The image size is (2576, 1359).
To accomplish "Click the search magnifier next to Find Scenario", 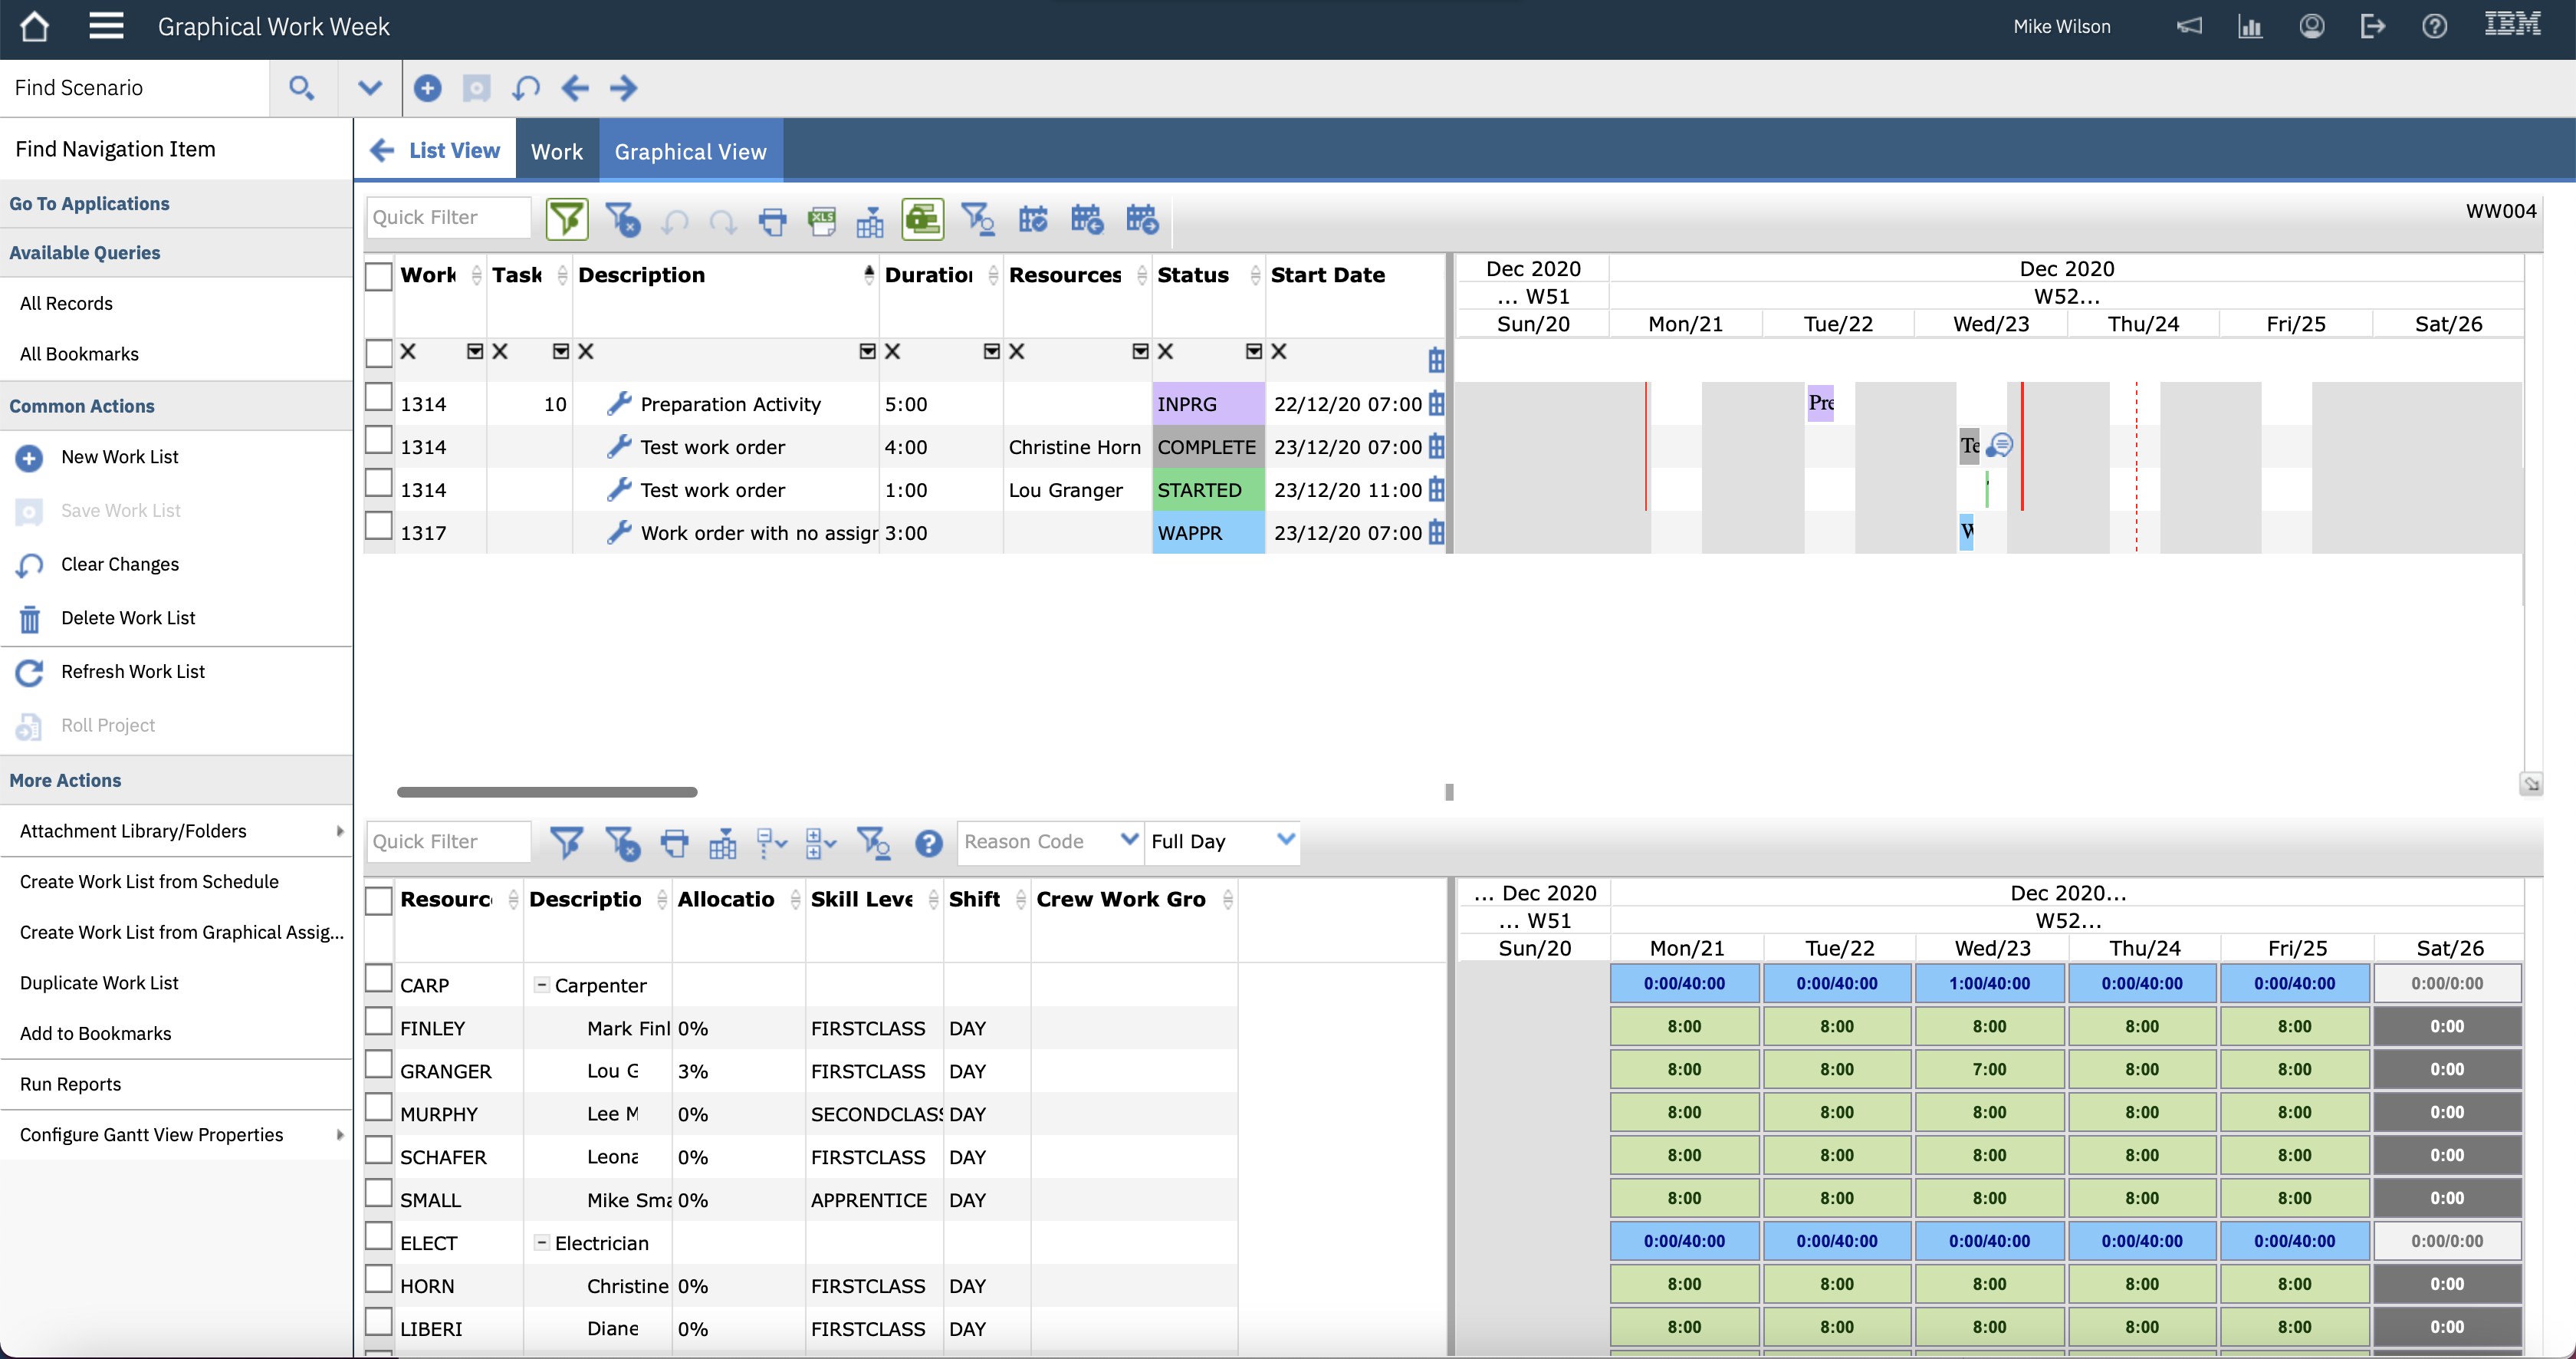I will pyautogui.click(x=302, y=88).
